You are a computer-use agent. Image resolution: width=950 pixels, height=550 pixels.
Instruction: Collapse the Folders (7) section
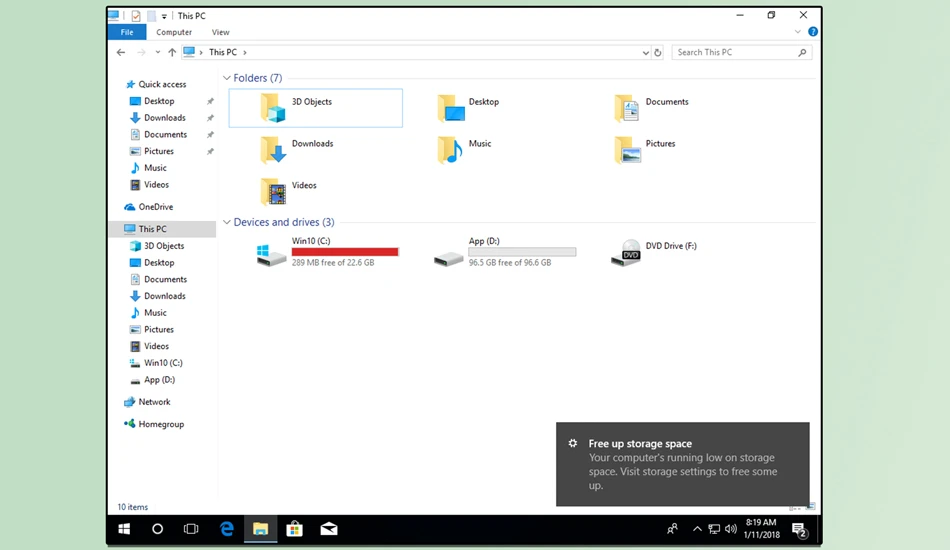point(227,78)
